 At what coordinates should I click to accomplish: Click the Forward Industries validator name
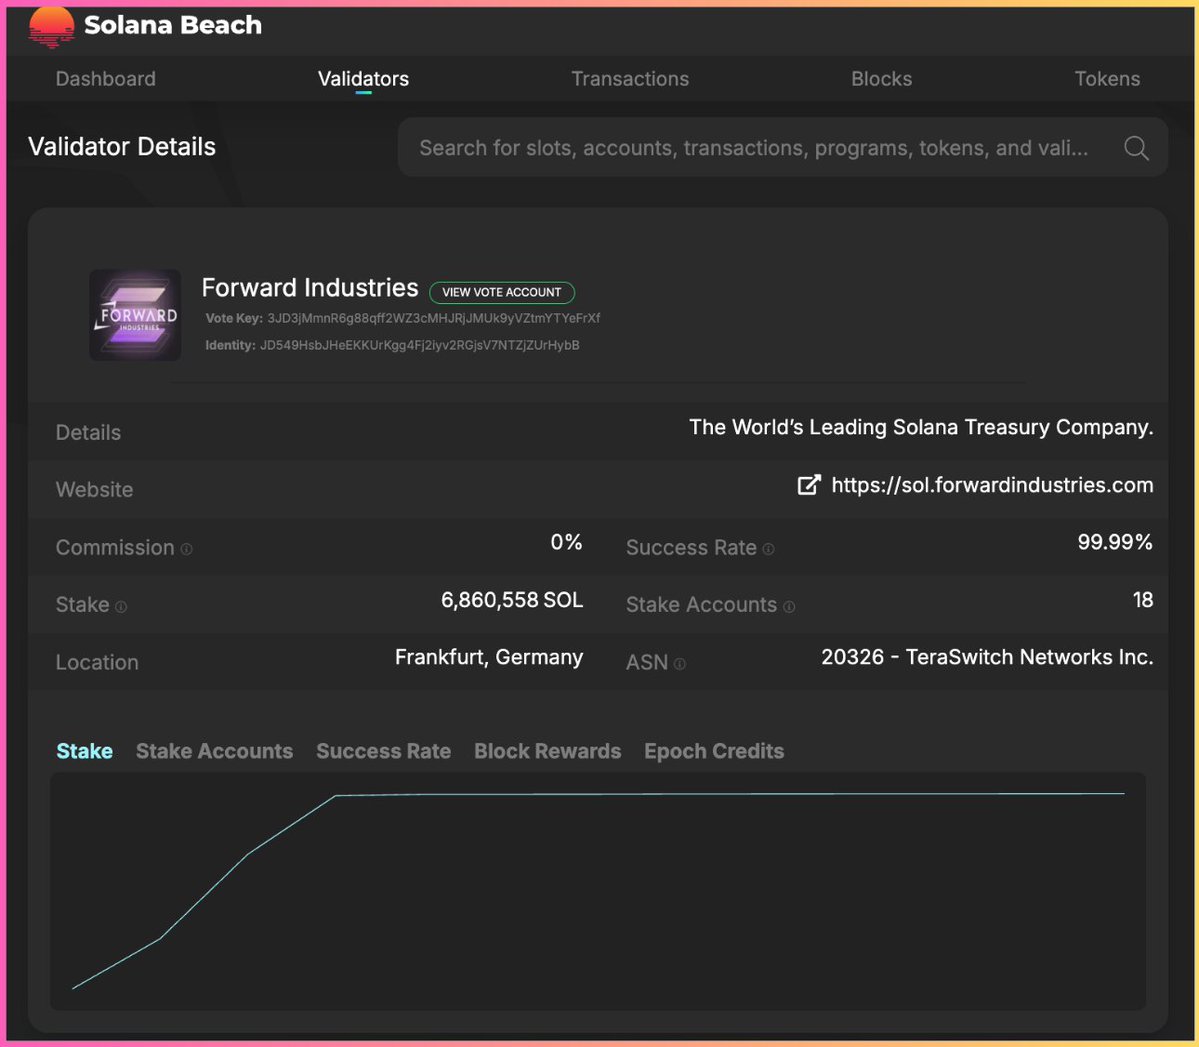[310, 288]
